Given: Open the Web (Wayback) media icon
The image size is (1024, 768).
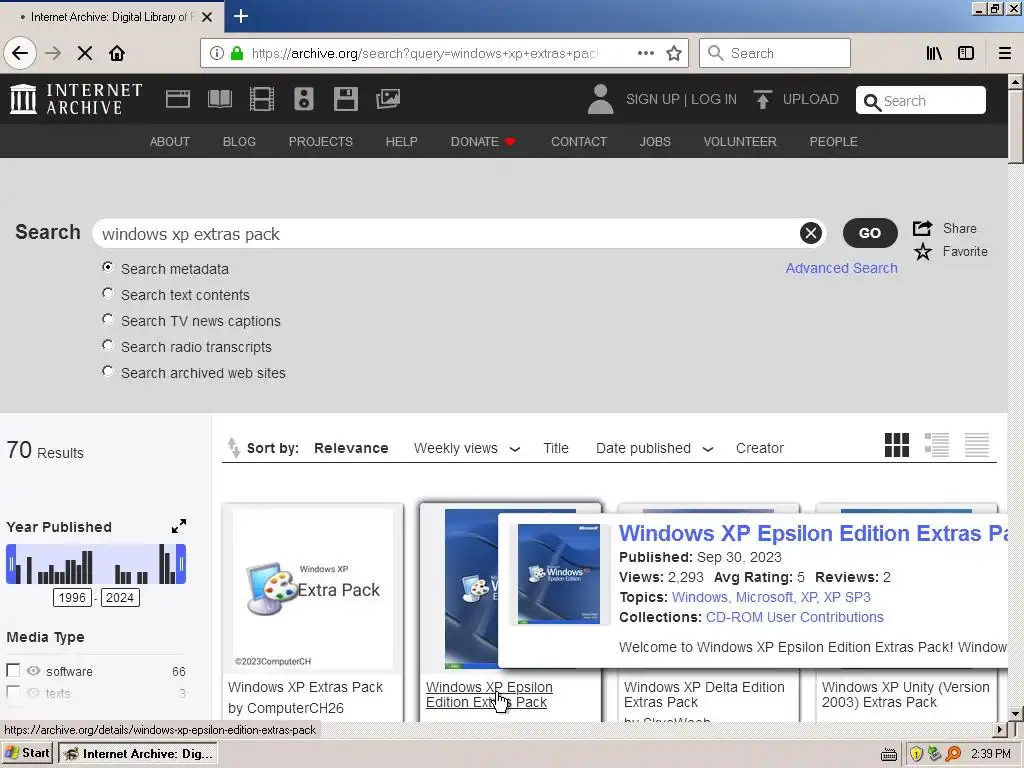Looking at the screenshot, I should pyautogui.click(x=178, y=99).
